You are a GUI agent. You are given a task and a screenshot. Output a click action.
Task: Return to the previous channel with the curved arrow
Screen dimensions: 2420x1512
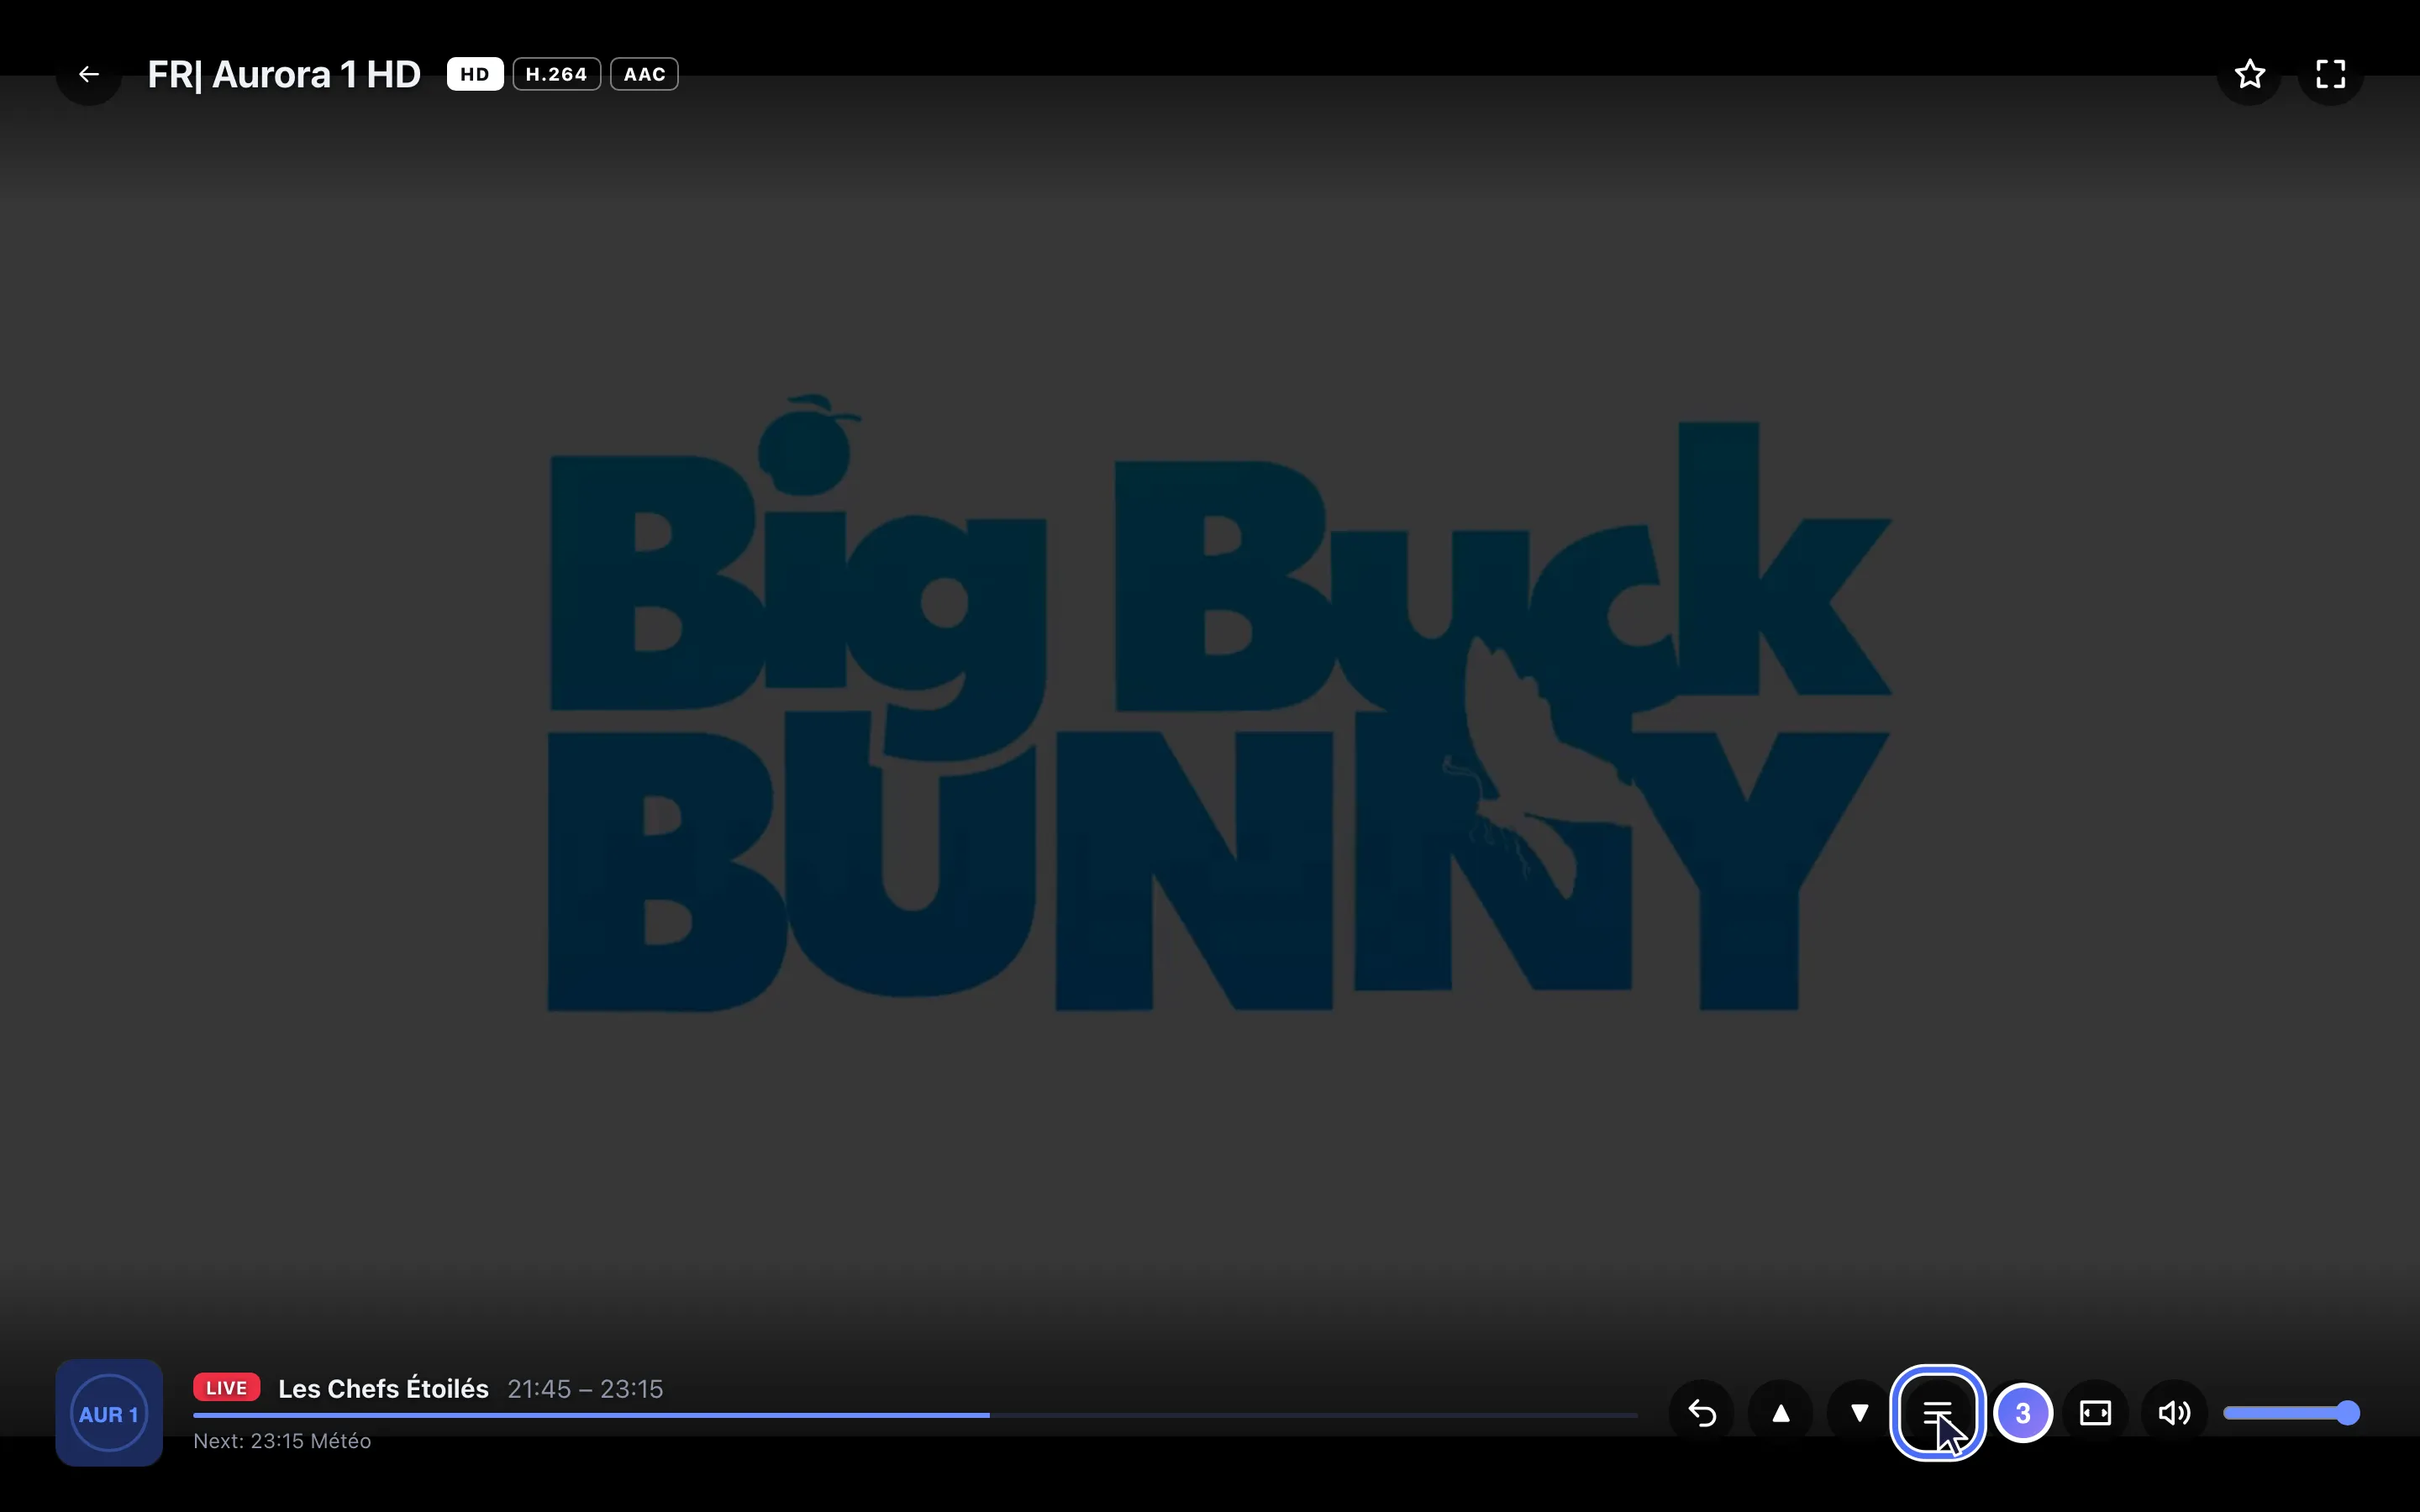pos(1702,1413)
